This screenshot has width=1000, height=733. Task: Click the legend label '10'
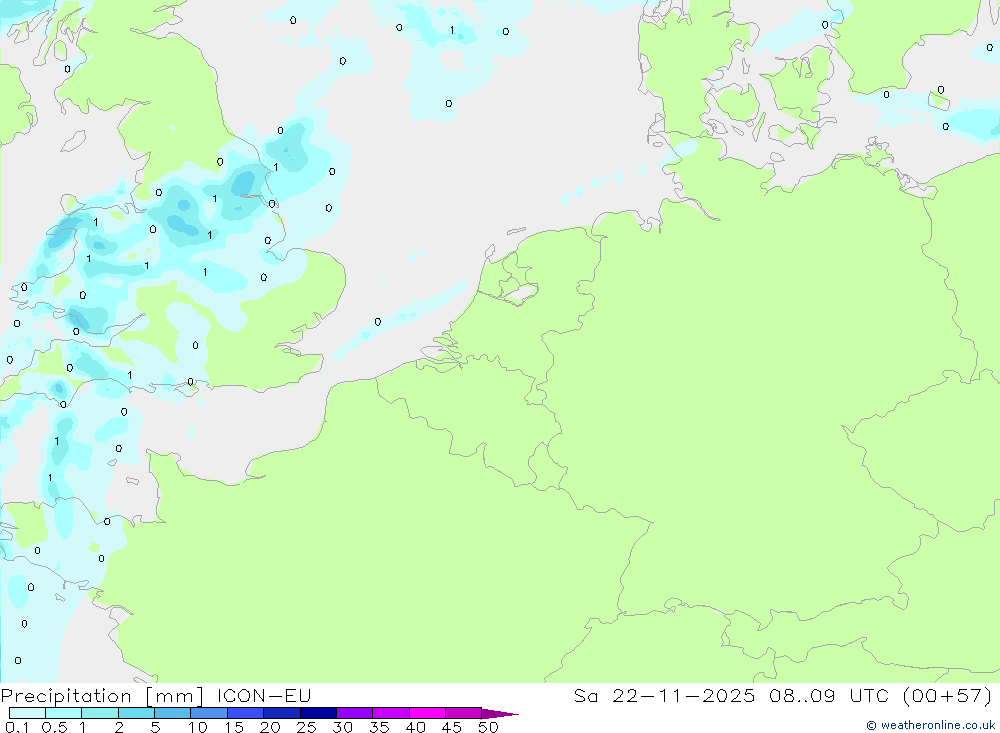(x=198, y=727)
